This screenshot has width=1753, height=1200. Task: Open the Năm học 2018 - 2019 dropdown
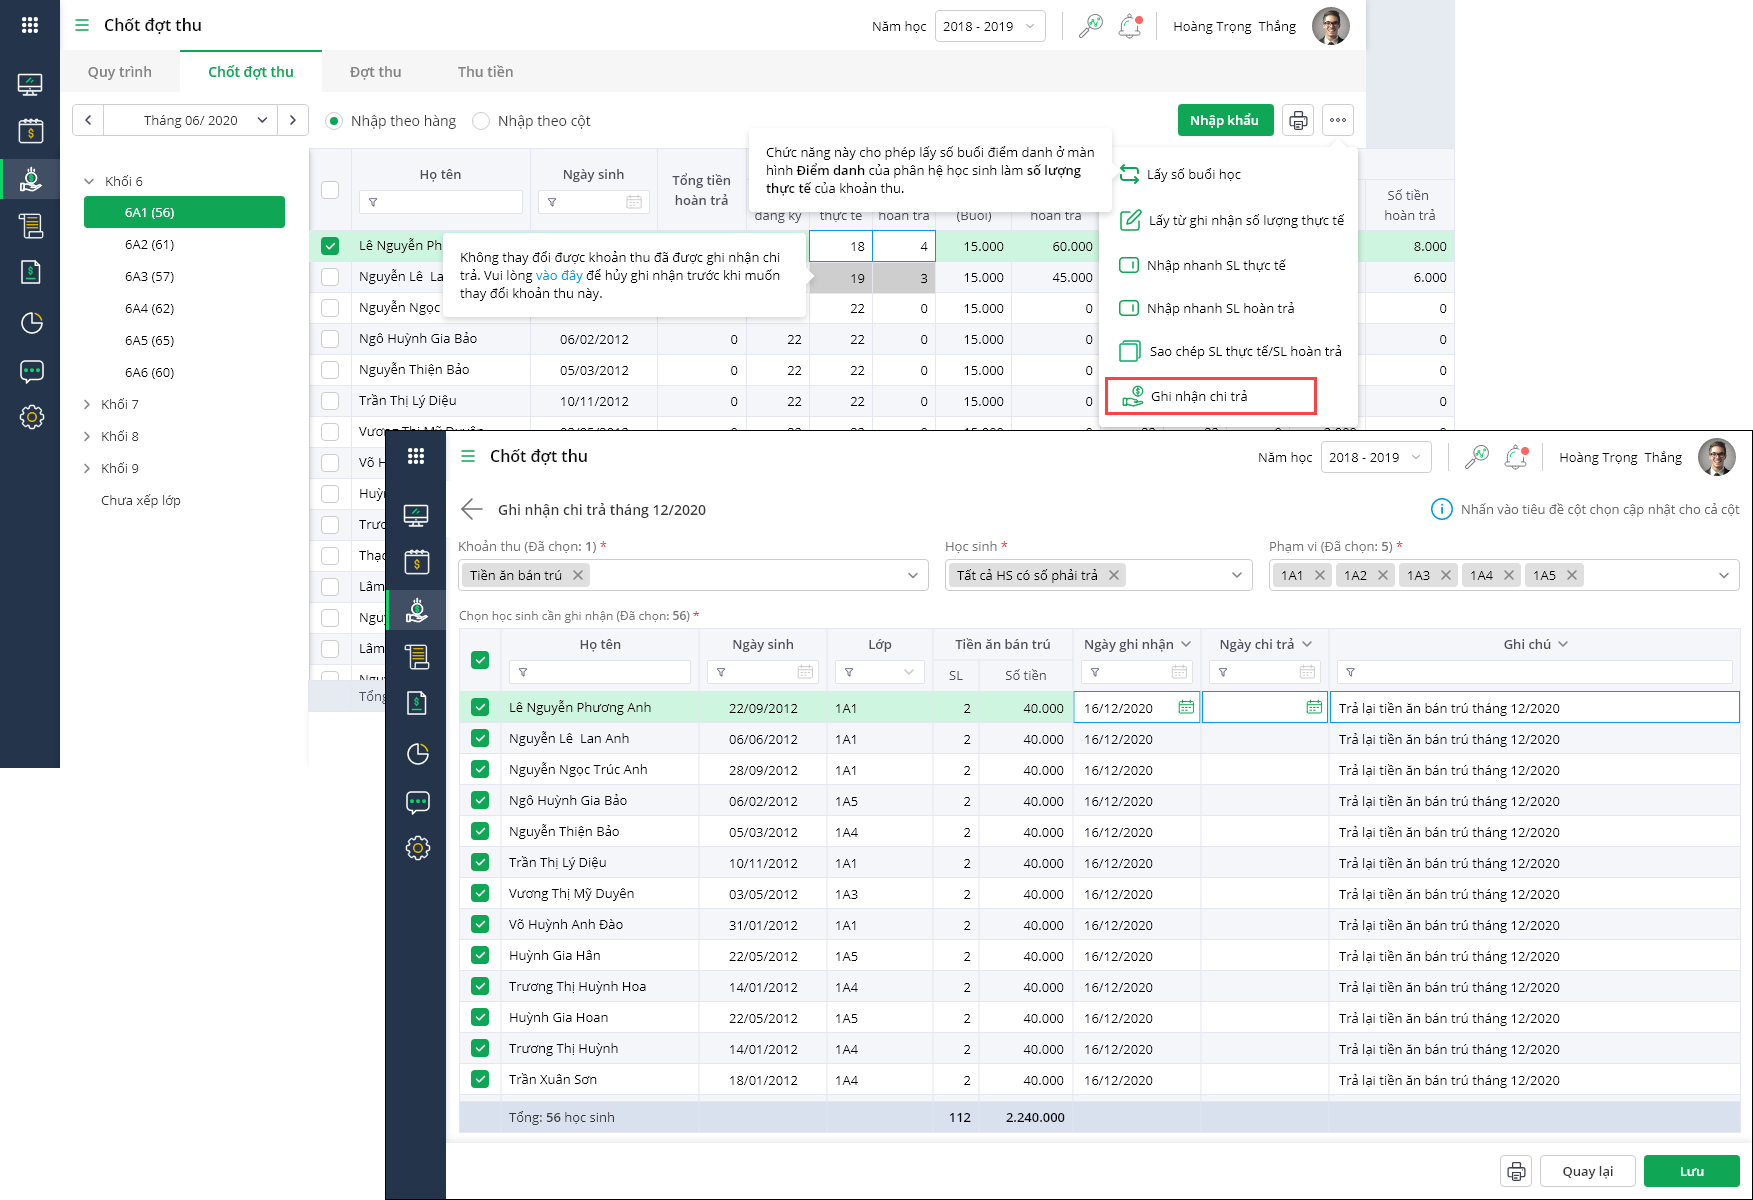click(989, 26)
